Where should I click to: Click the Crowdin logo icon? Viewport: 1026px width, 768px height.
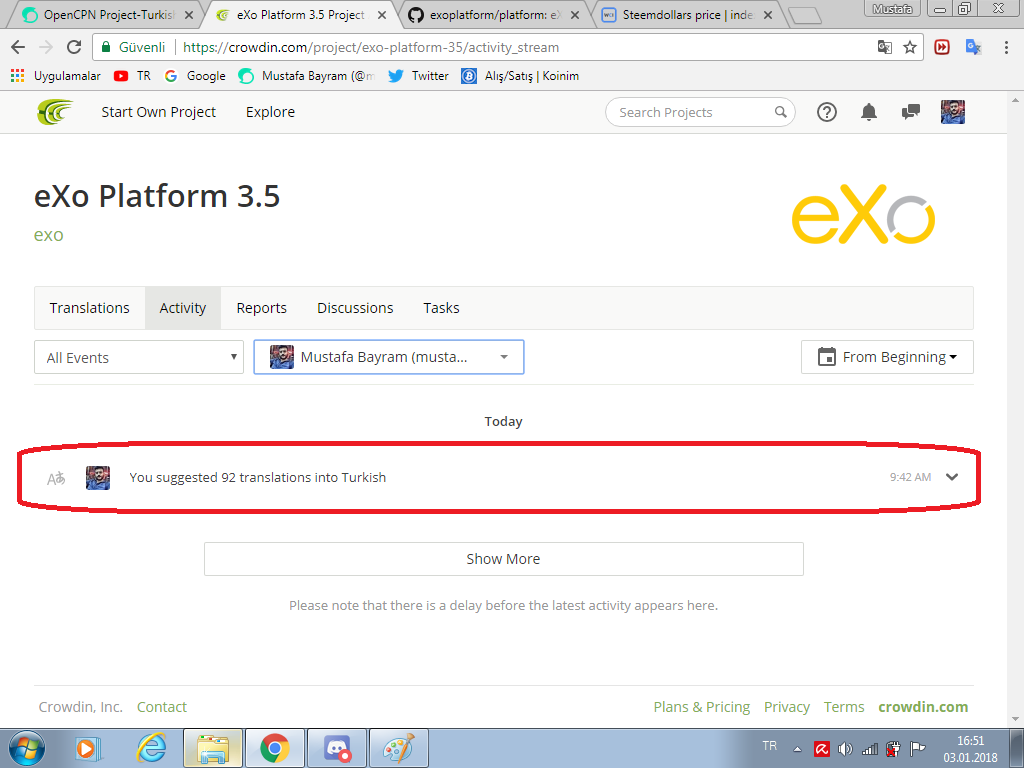tap(55, 112)
